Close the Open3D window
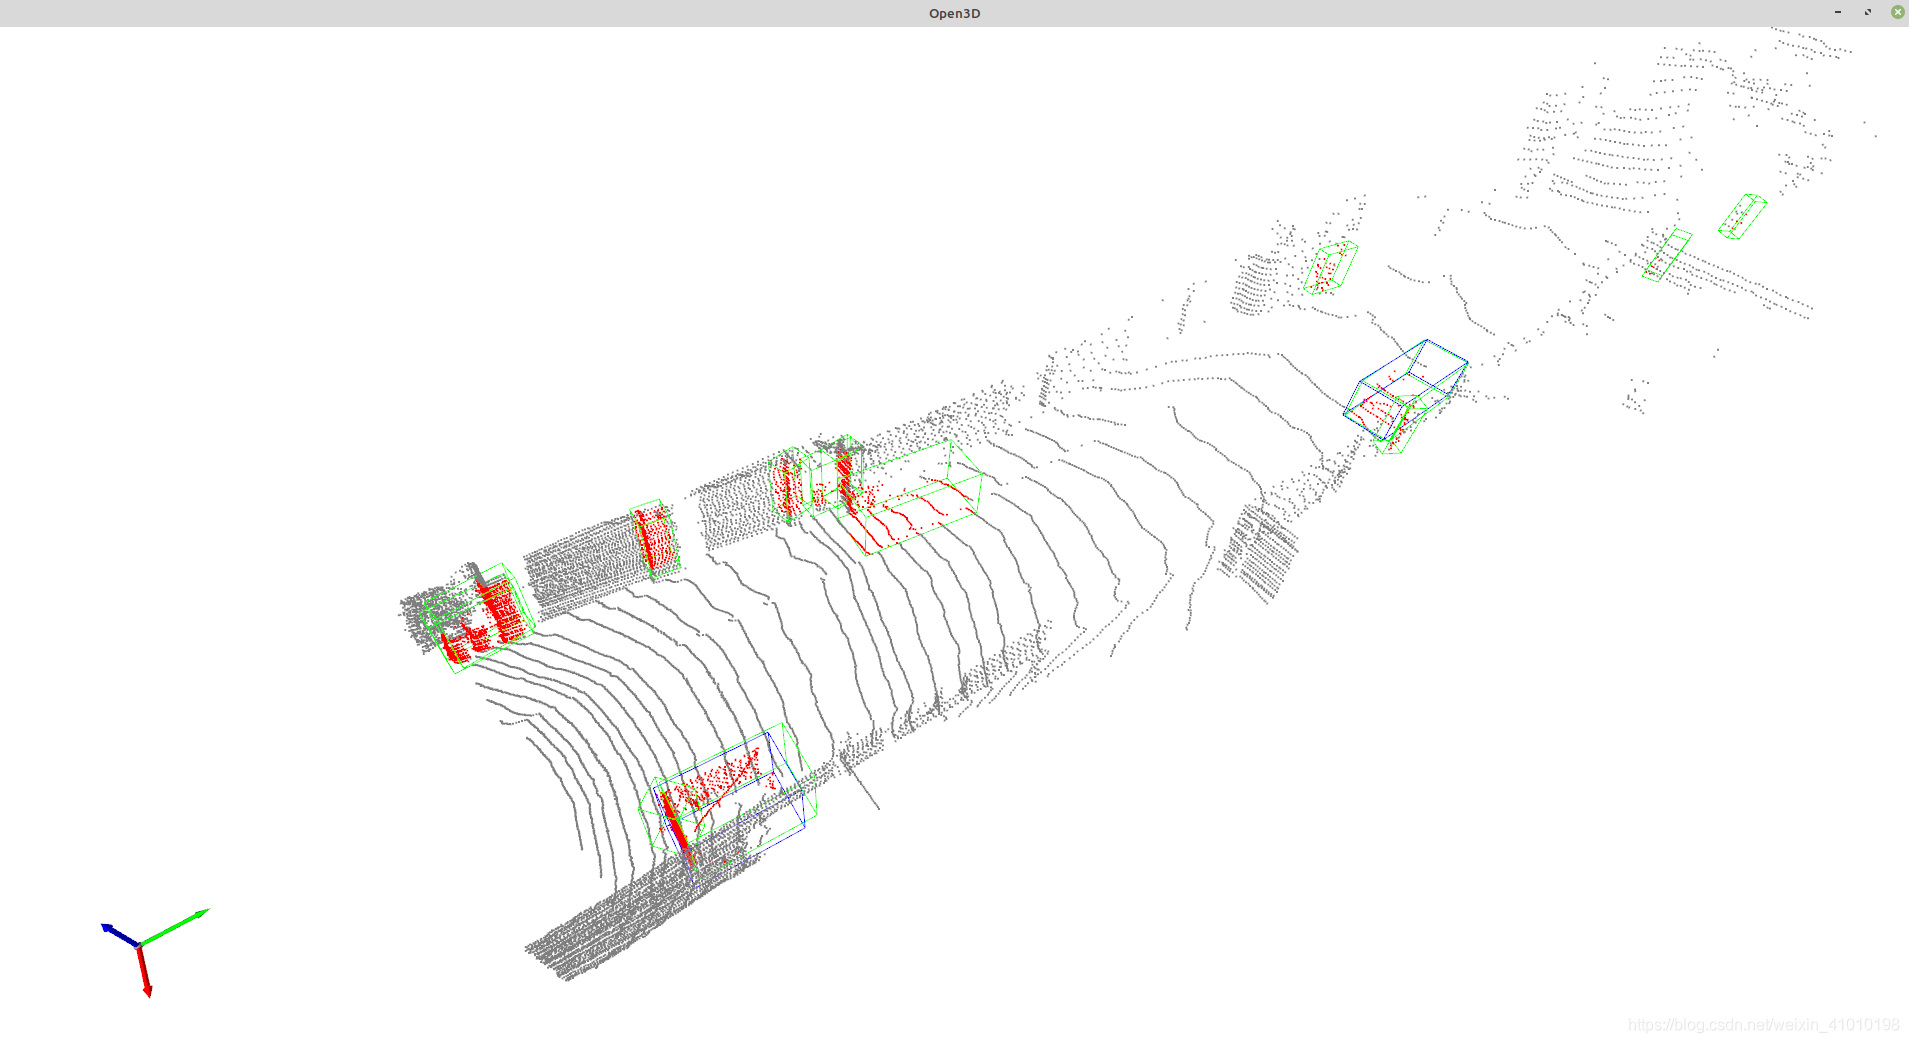 pyautogui.click(x=1897, y=12)
